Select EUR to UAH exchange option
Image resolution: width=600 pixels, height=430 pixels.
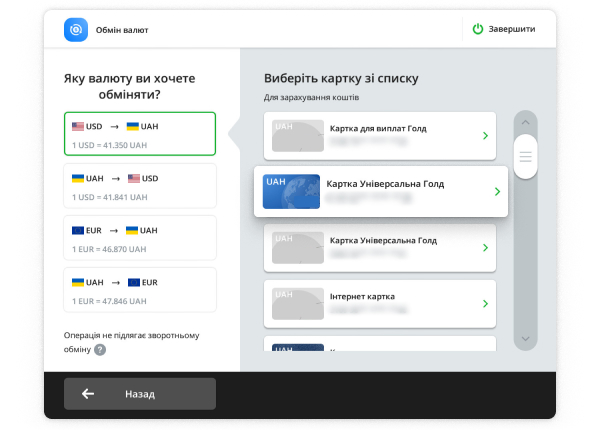pyautogui.click(x=140, y=238)
